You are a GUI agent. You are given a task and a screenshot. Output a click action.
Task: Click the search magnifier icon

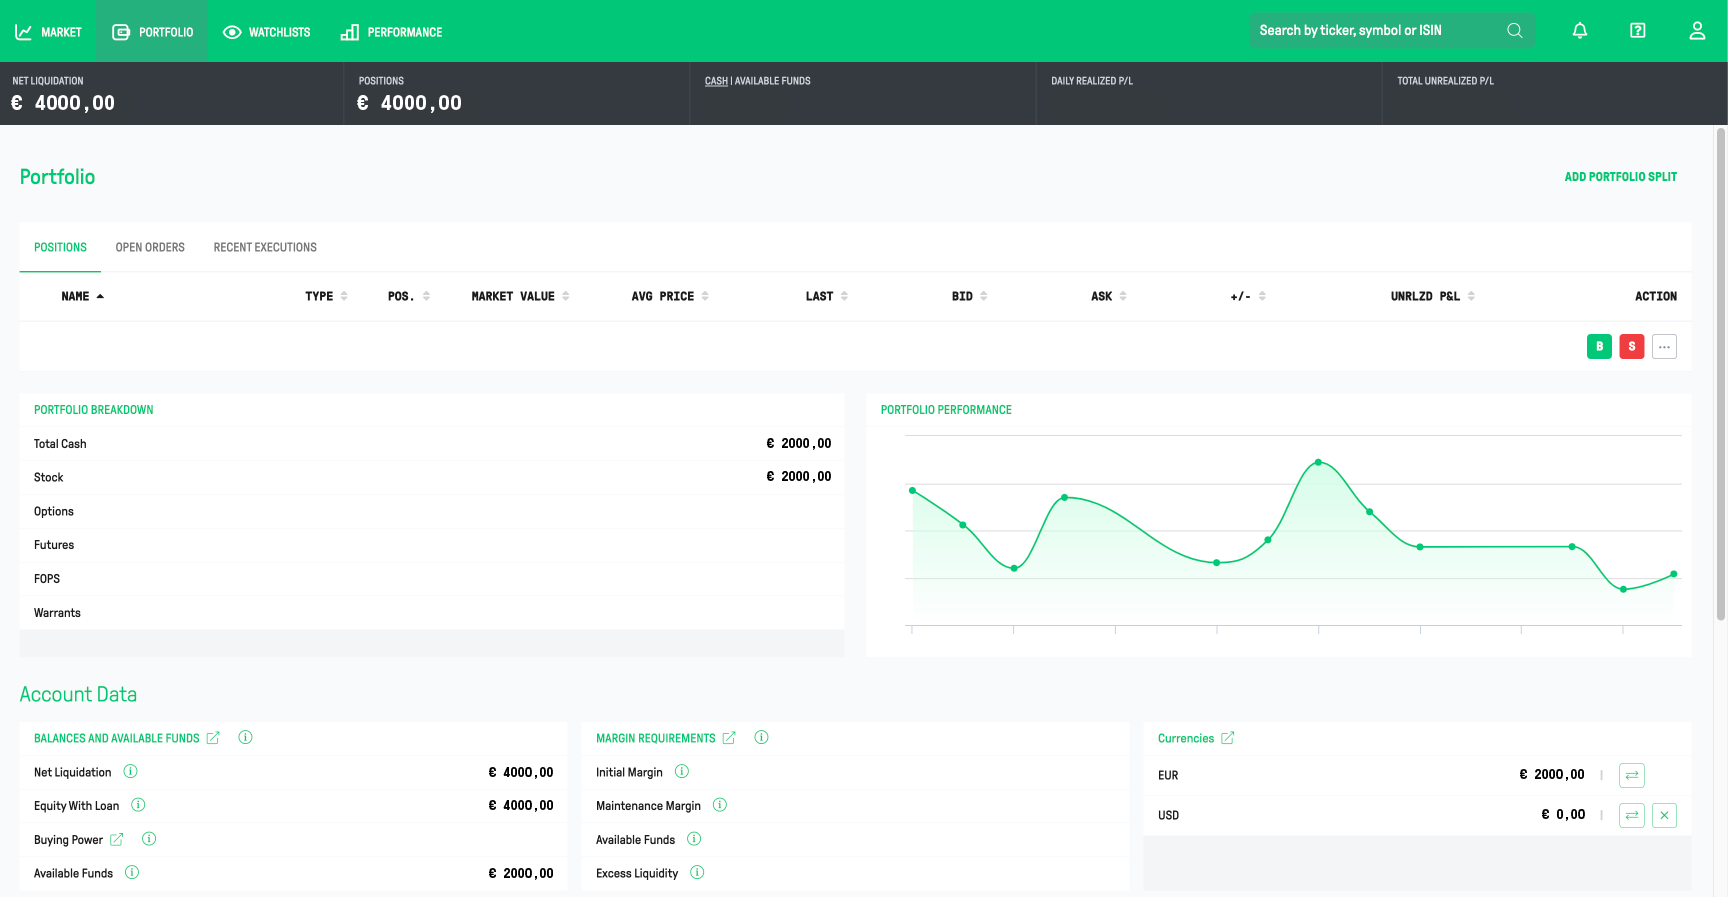point(1514,31)
